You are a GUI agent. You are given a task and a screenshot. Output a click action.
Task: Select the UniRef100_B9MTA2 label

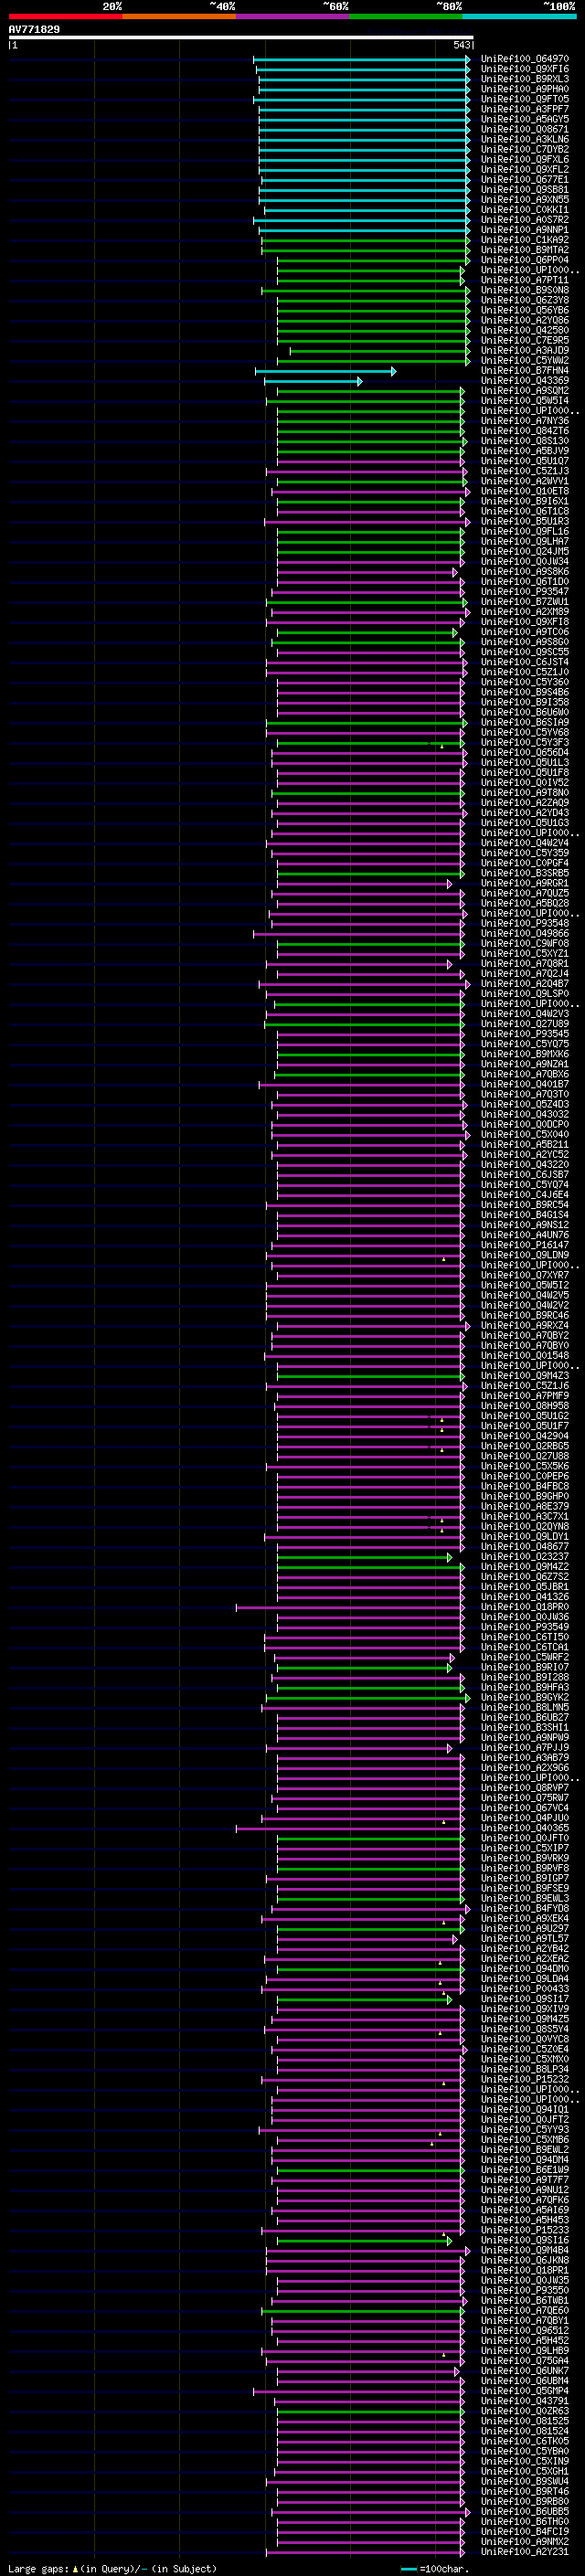click(x=525, y=250)
